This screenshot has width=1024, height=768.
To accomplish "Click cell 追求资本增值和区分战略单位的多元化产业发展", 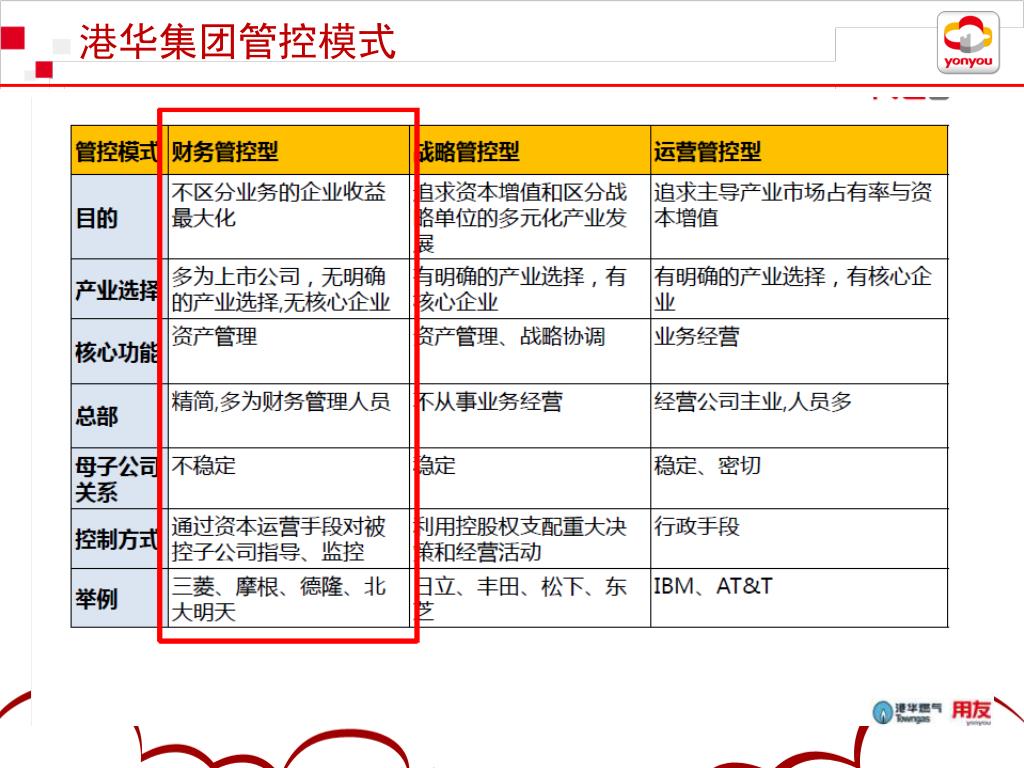I will (530, 217).
